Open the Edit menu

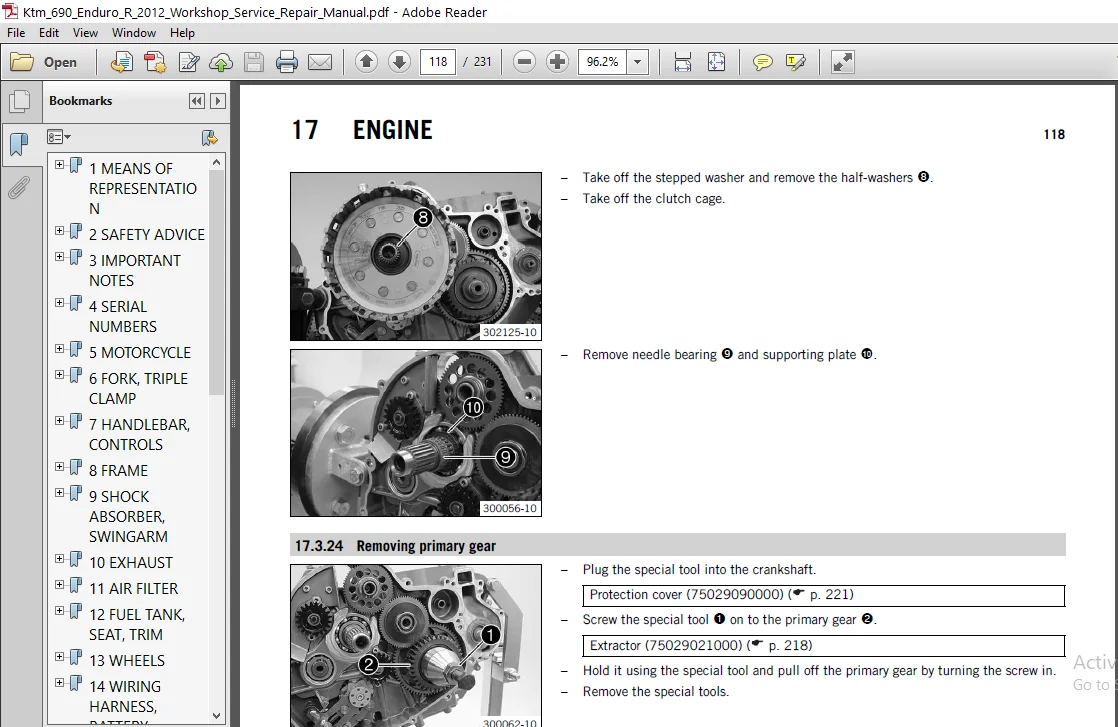click(x=48, y=33)
